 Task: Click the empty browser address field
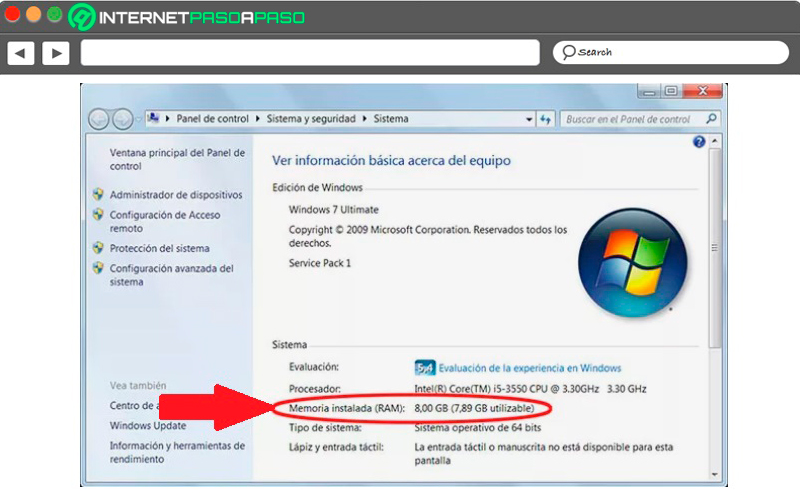click(310, 53)
